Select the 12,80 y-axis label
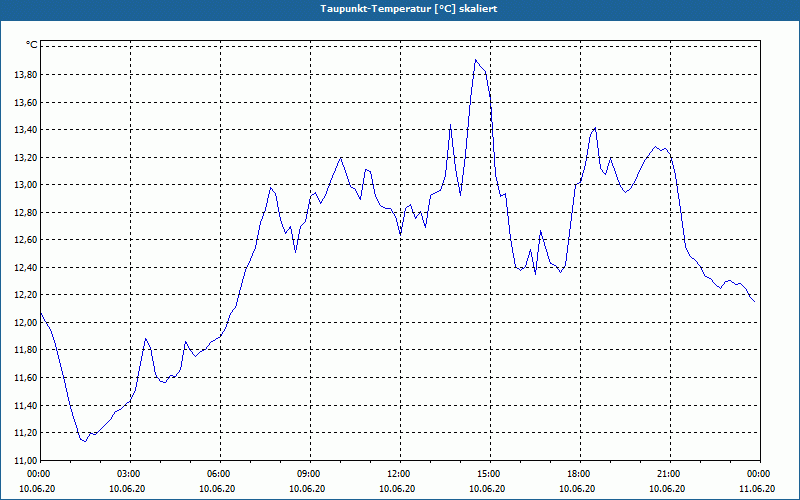800x500 pixels. 27,213
